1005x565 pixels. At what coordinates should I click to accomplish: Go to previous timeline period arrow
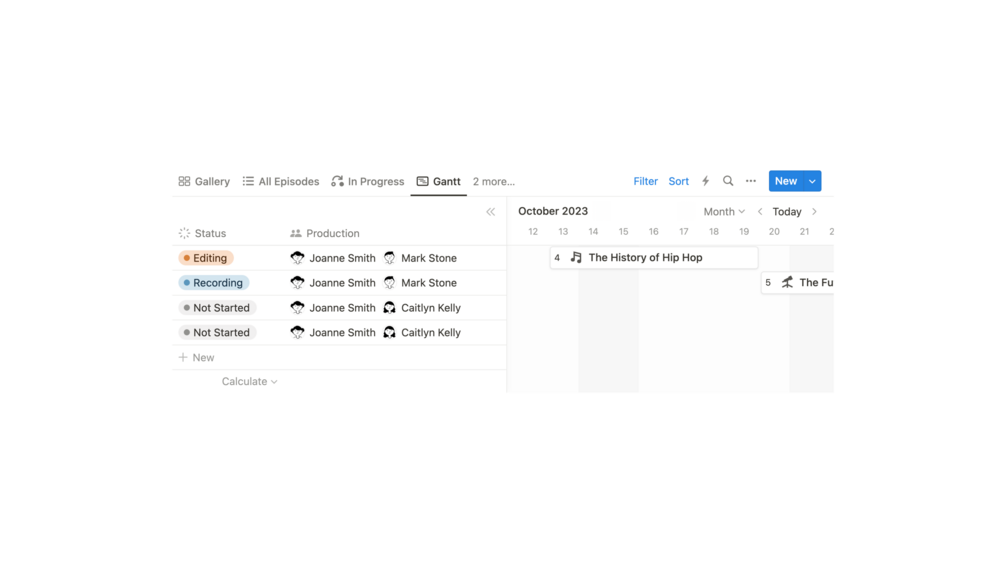[x=760, y=212]
